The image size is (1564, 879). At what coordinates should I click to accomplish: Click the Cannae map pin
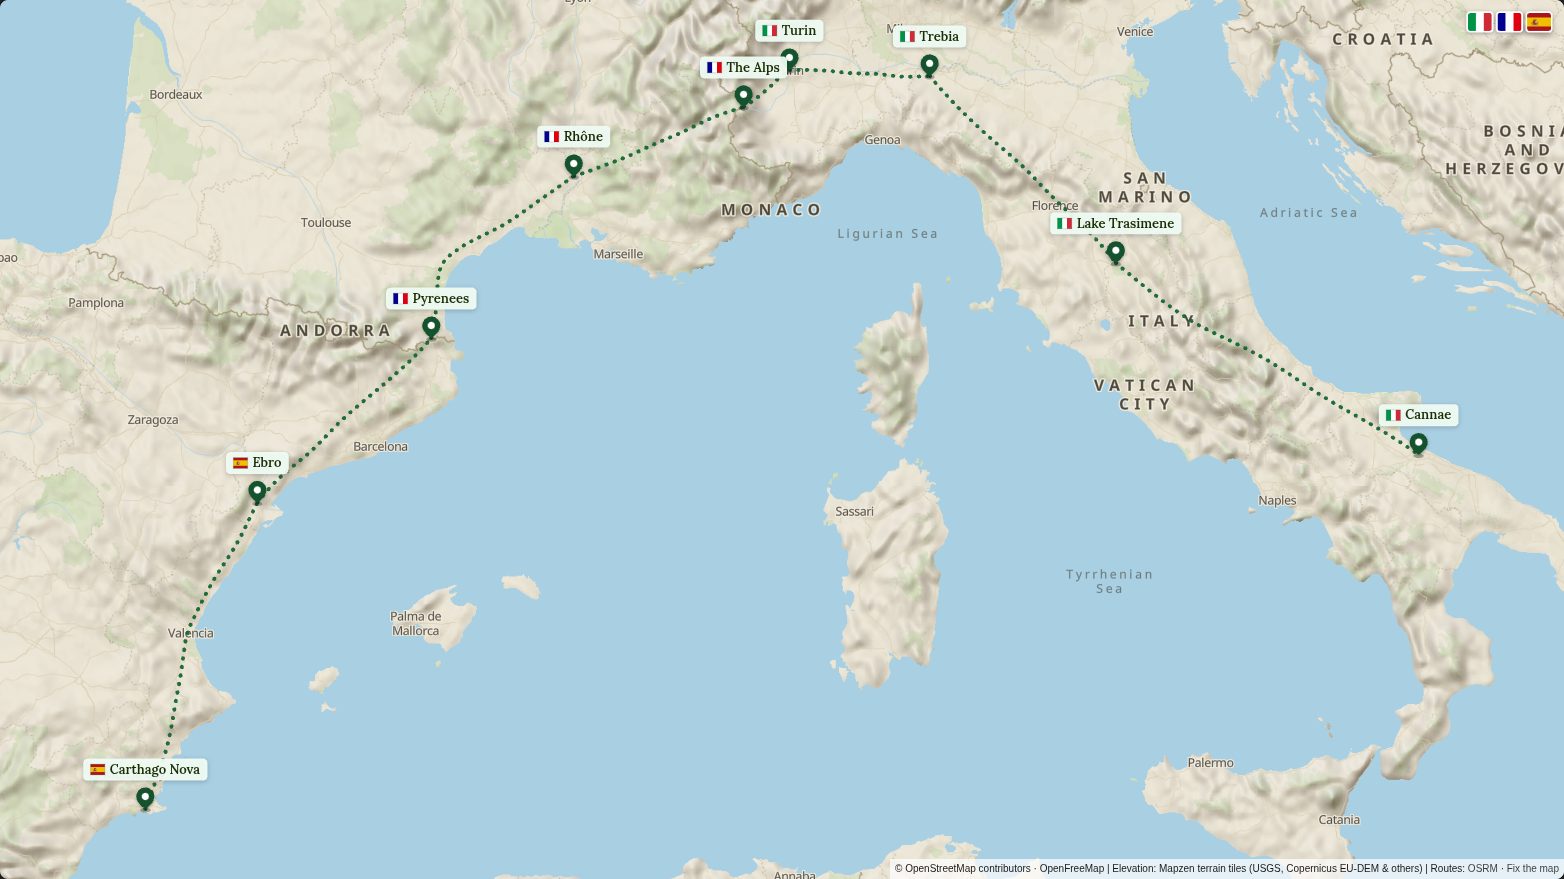[x=1418, y=443]
